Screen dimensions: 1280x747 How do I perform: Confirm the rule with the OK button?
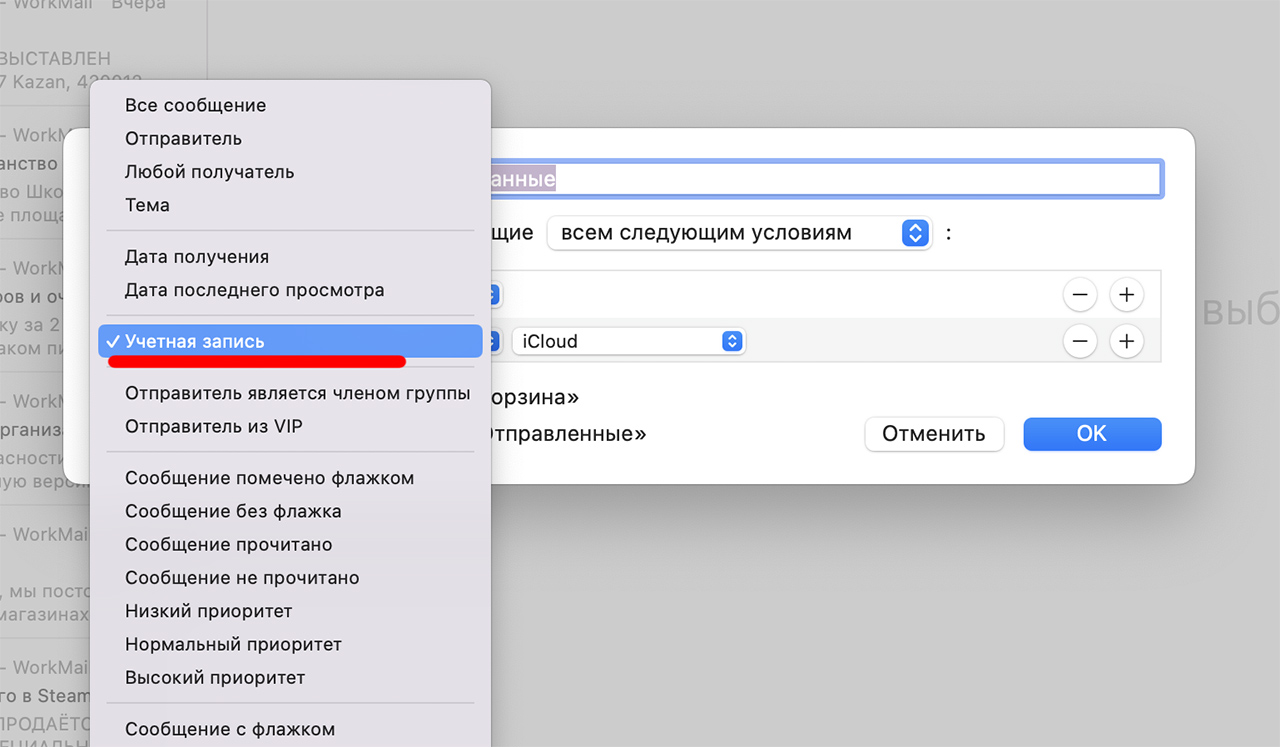pos(1092,434)
